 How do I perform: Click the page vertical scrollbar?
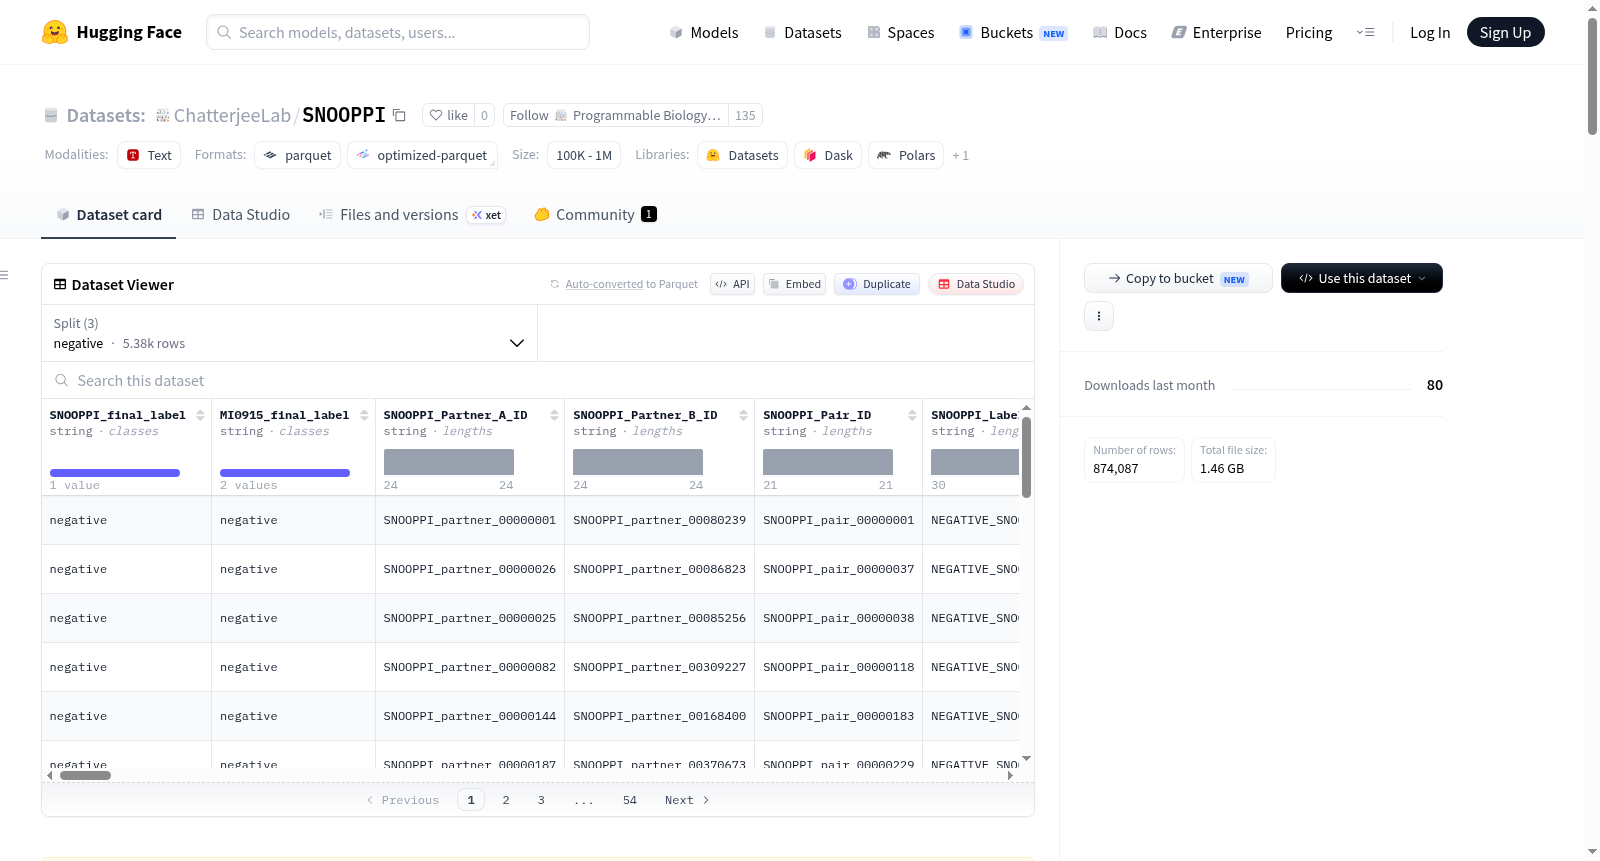pyautogui.click(x=1592, y=76)
